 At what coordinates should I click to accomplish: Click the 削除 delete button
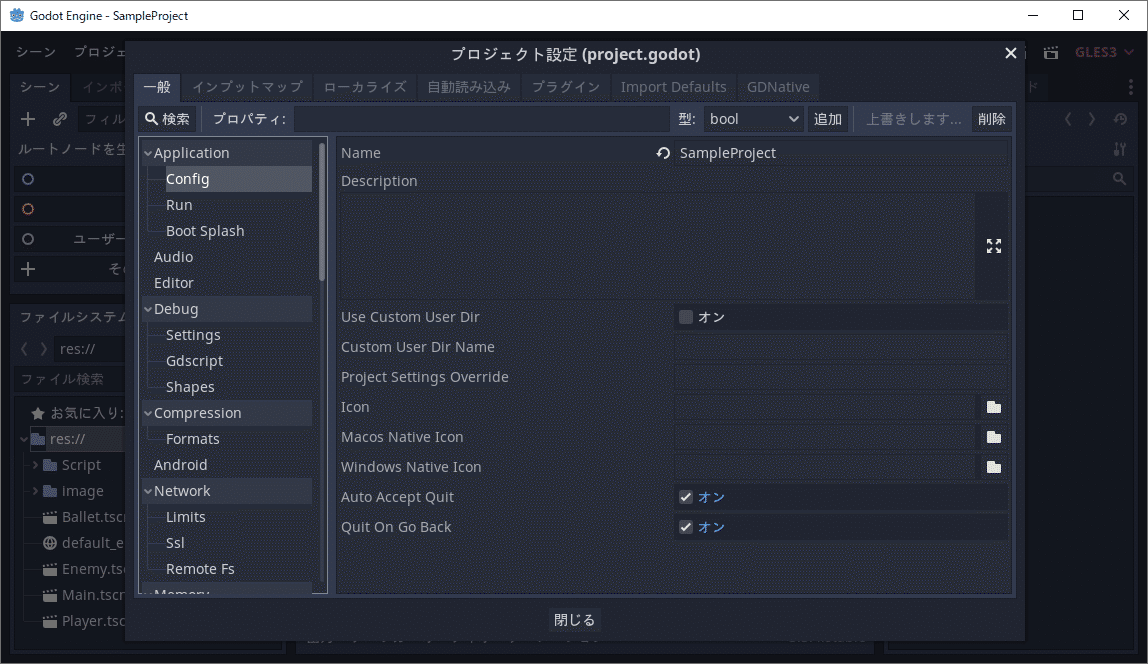991,119
